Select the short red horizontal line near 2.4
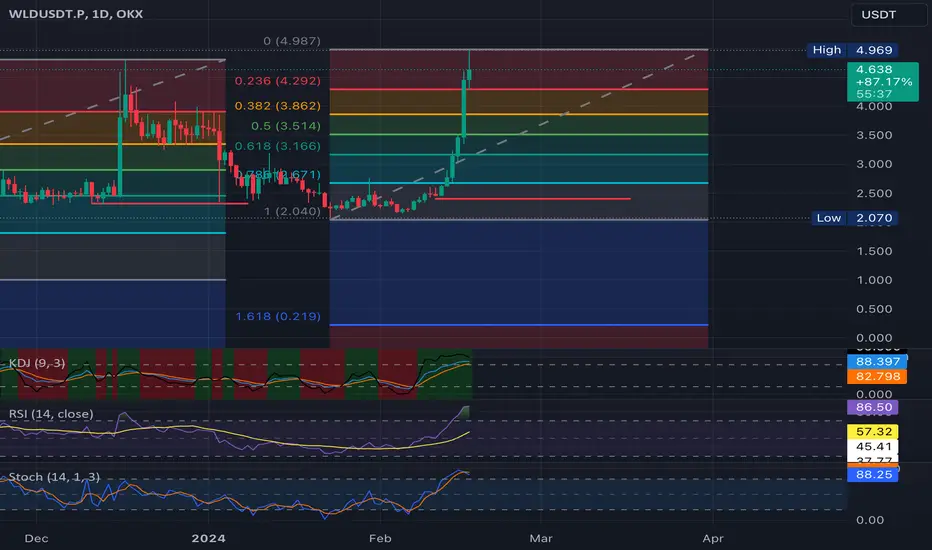This screenshot has width=932, height=550. tap(533, 199)
